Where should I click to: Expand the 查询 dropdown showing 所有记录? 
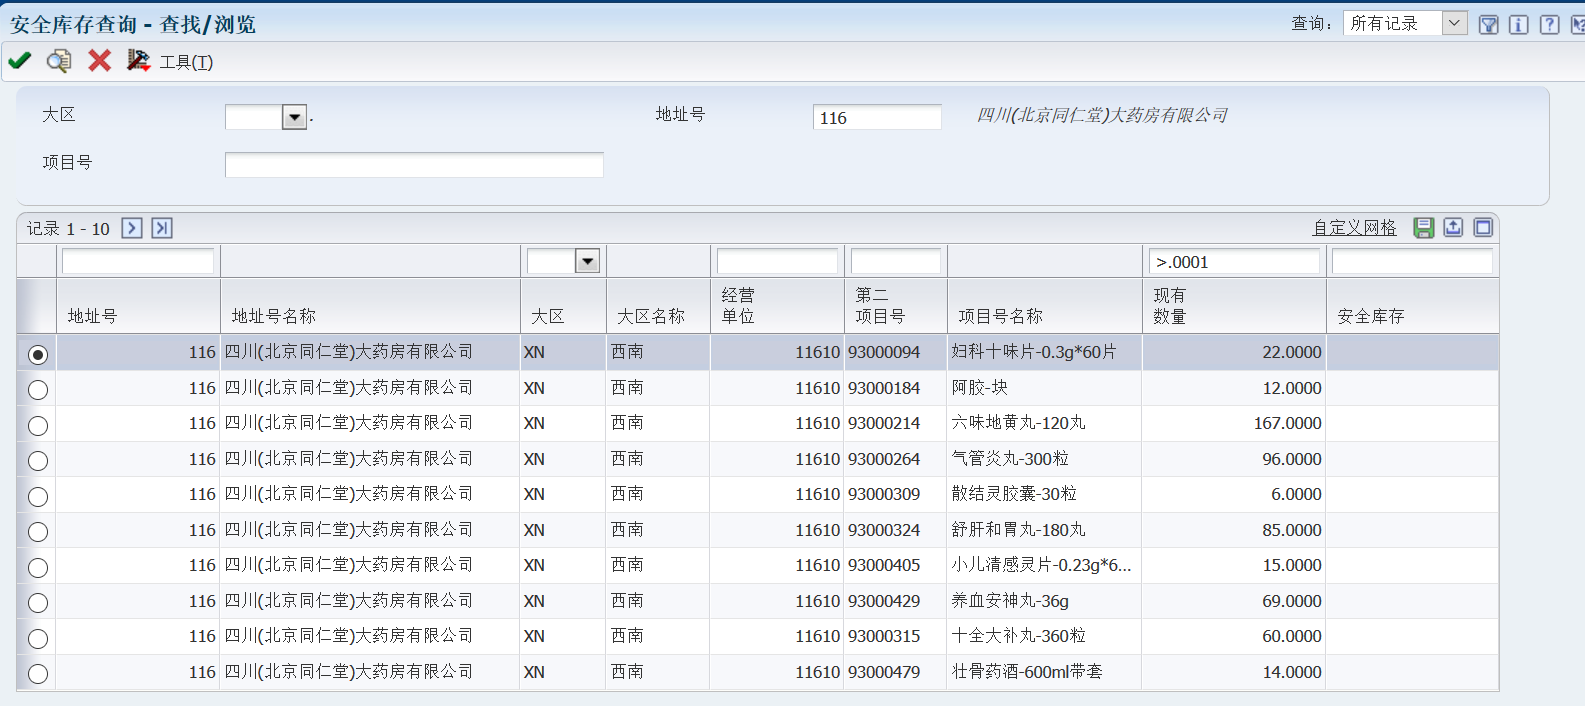1454,23
